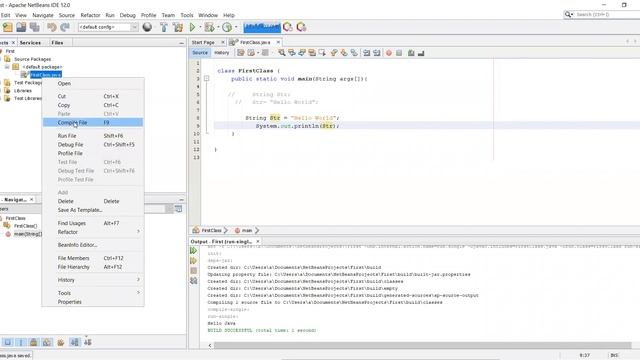The width and height of the screenshot is (640, 360).
Task: Click the Shift Line Left icon in the editor toolbar
Action: 367,53
